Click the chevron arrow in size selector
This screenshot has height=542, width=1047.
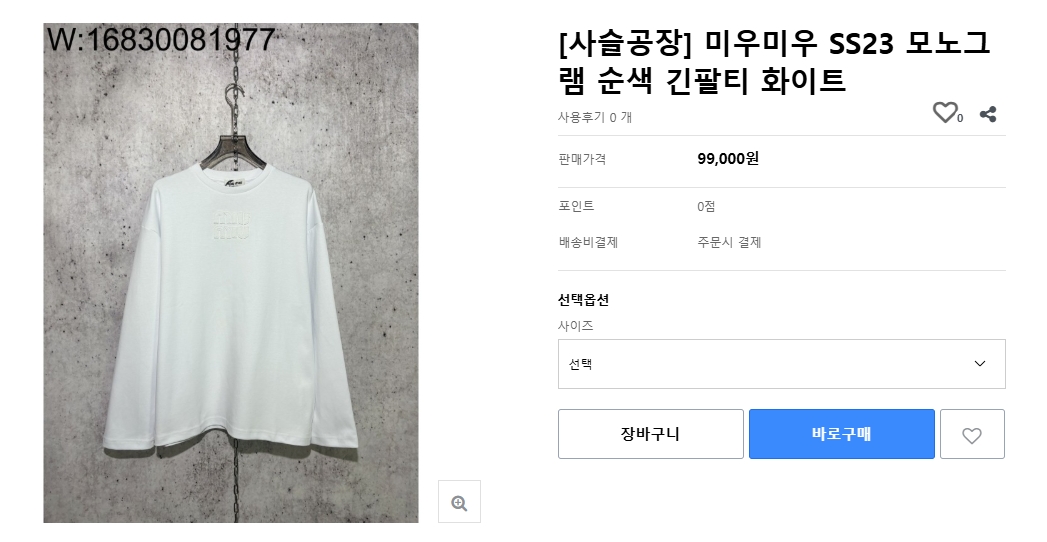(x=980, y=364)
